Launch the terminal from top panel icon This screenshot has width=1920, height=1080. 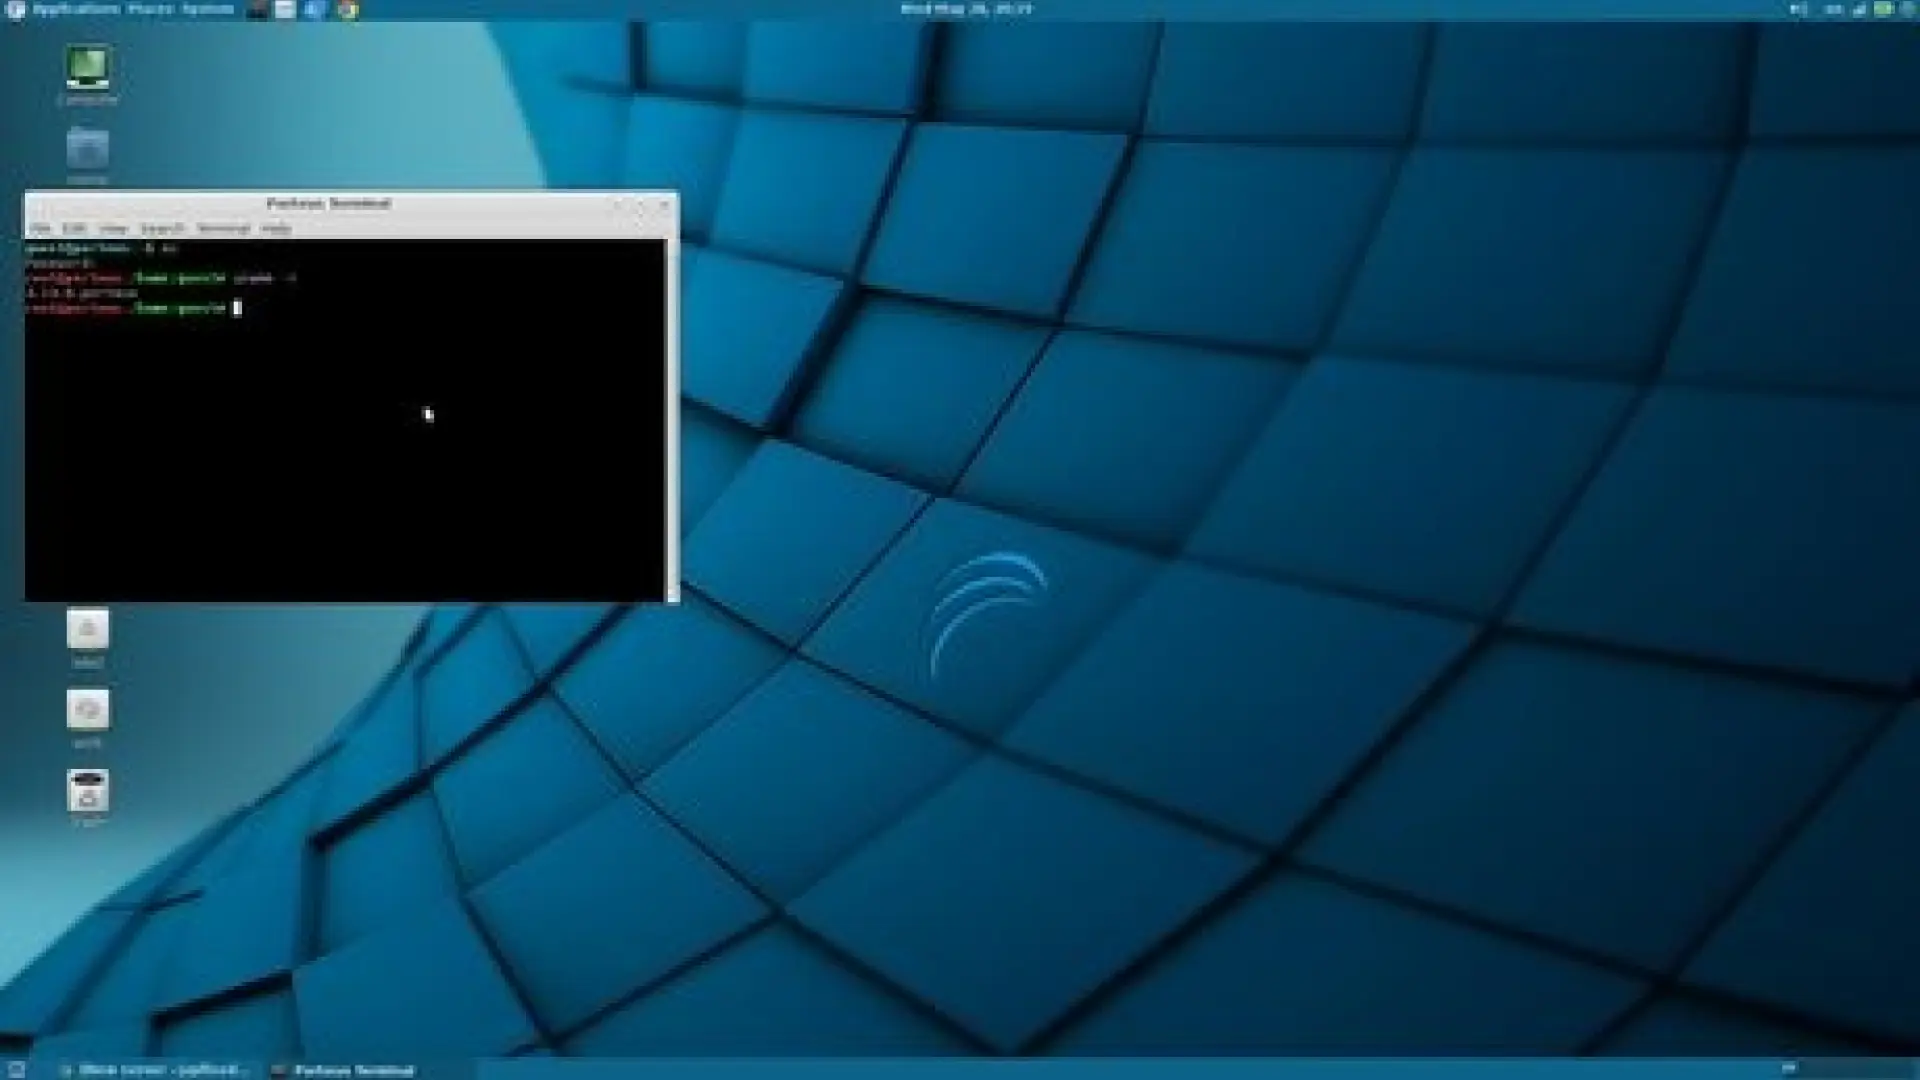[257, 10]
